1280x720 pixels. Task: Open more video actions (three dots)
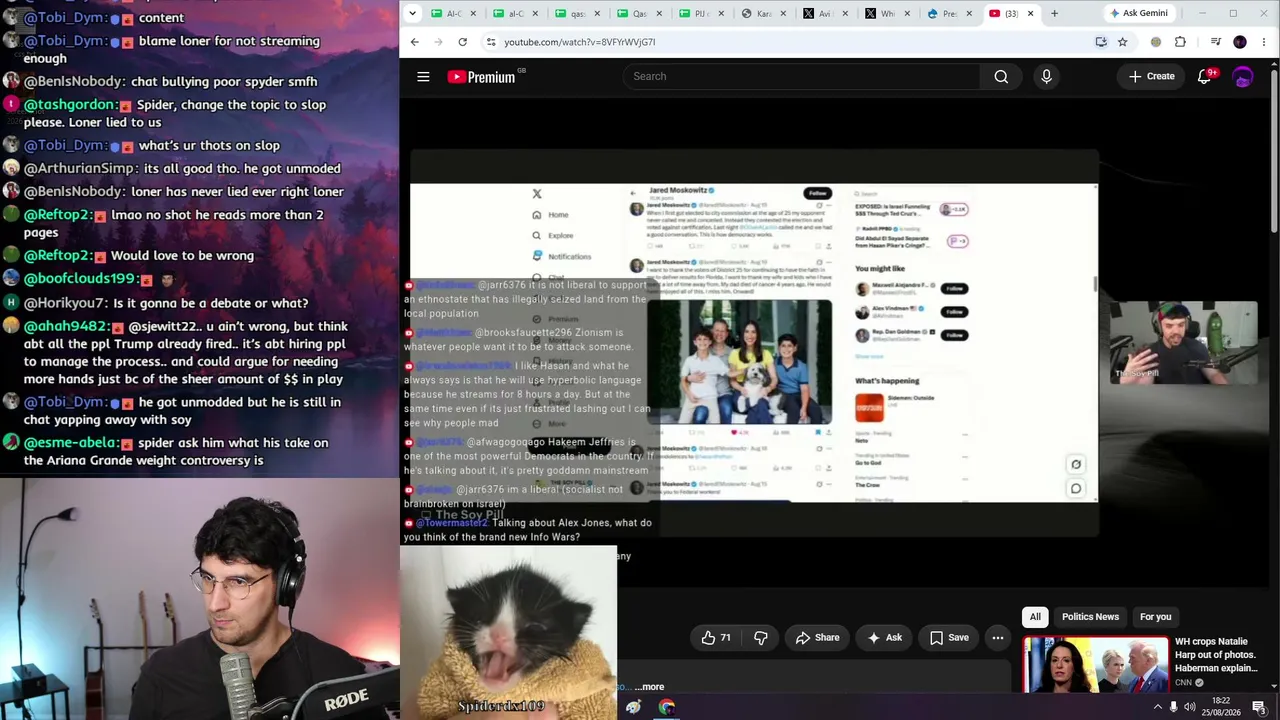[x=997, y=638]
